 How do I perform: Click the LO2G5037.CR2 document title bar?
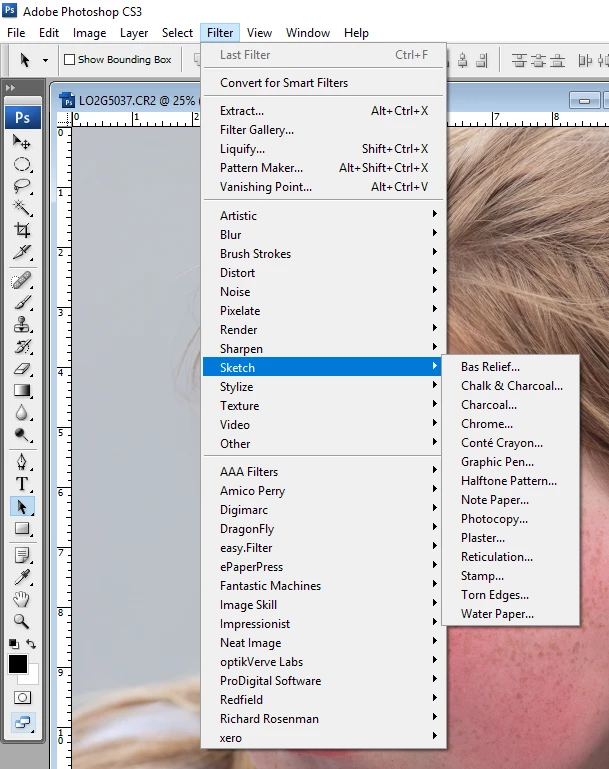pos(127,101)
